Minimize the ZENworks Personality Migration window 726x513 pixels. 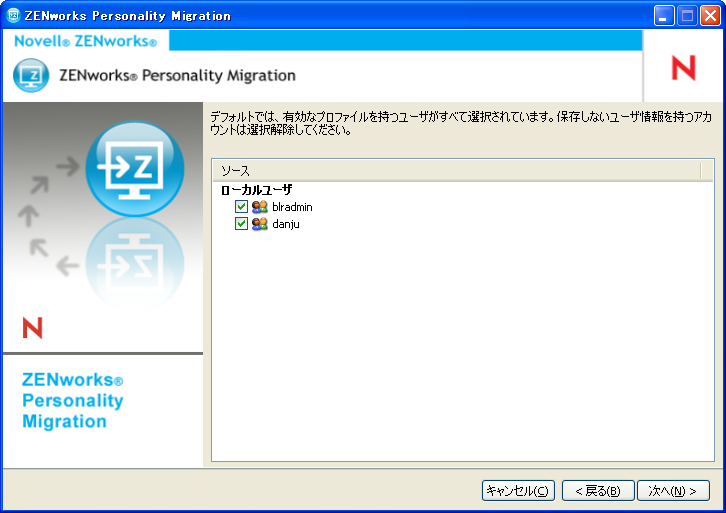pyautogui.click(x=664, y=16)
